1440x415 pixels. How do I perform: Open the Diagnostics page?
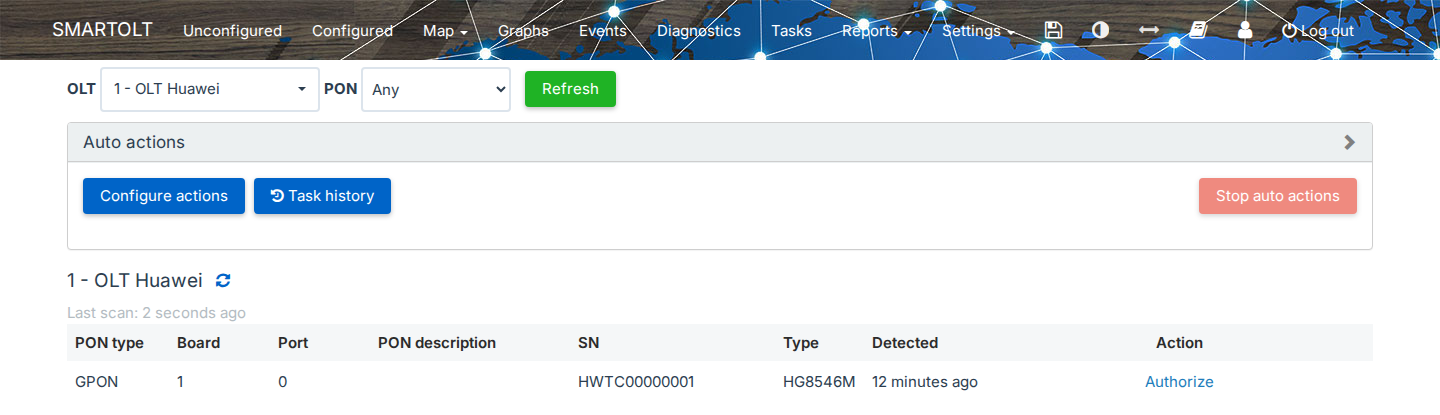tap(699, 31)
